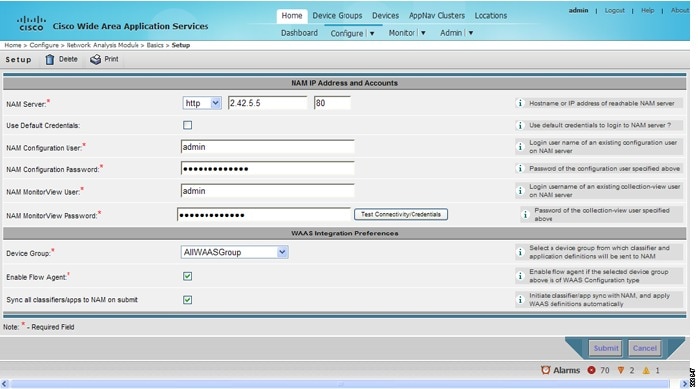This screenshot has height=389, width=698.
Task: Click the Network Analysis Module breadcrumb
Action: 102,45
